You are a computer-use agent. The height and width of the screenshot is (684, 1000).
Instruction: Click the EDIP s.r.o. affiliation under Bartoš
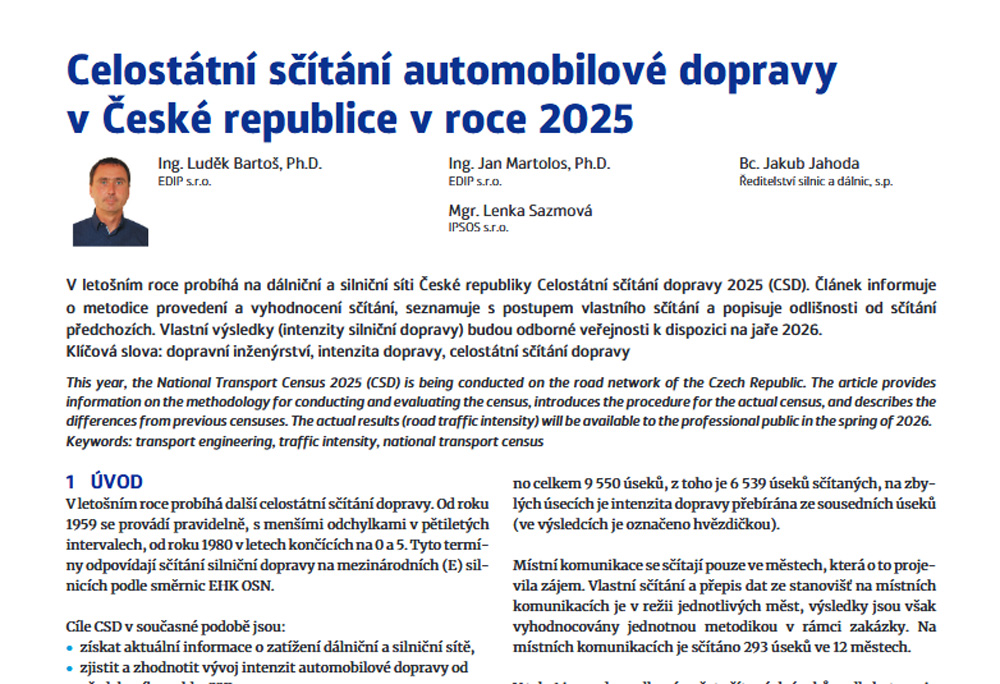point(184,182)
